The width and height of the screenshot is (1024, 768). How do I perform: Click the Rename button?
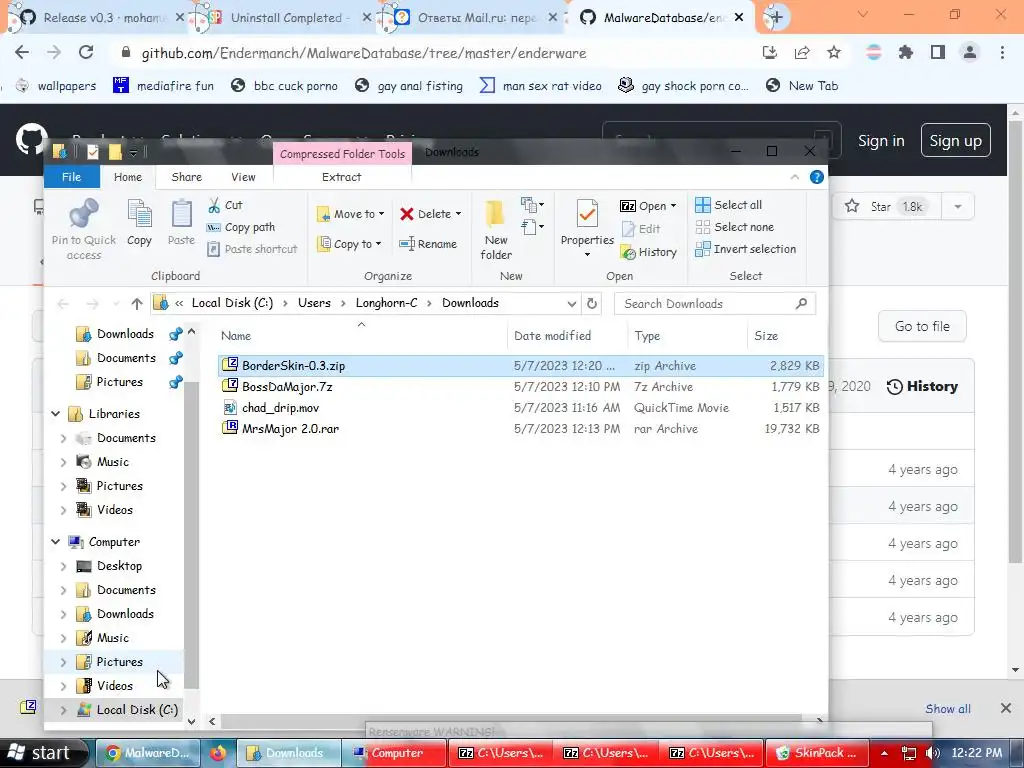[x=428, y=244]
